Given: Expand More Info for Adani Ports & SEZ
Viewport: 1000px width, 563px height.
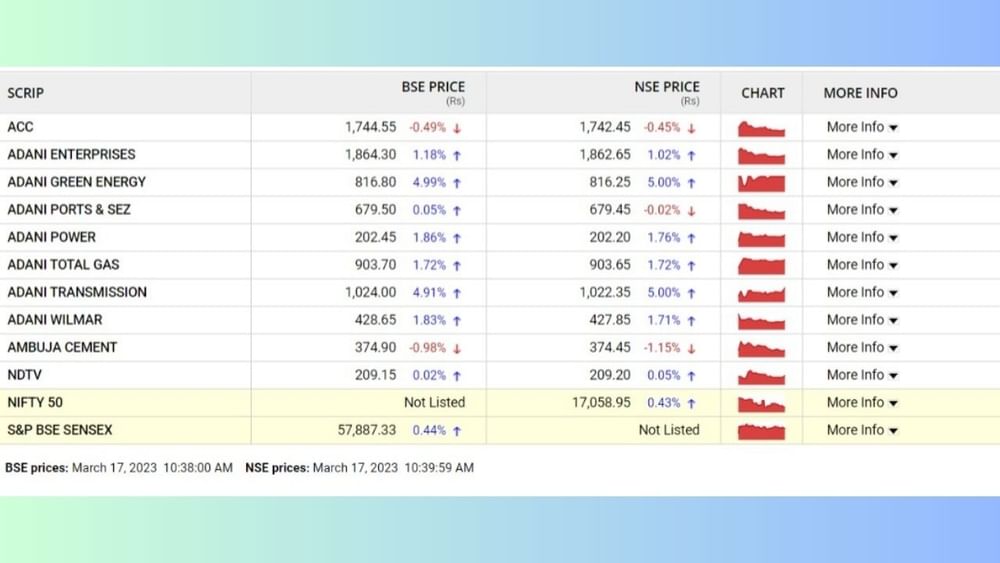Looking at the screenshot, I should (862, 209).
